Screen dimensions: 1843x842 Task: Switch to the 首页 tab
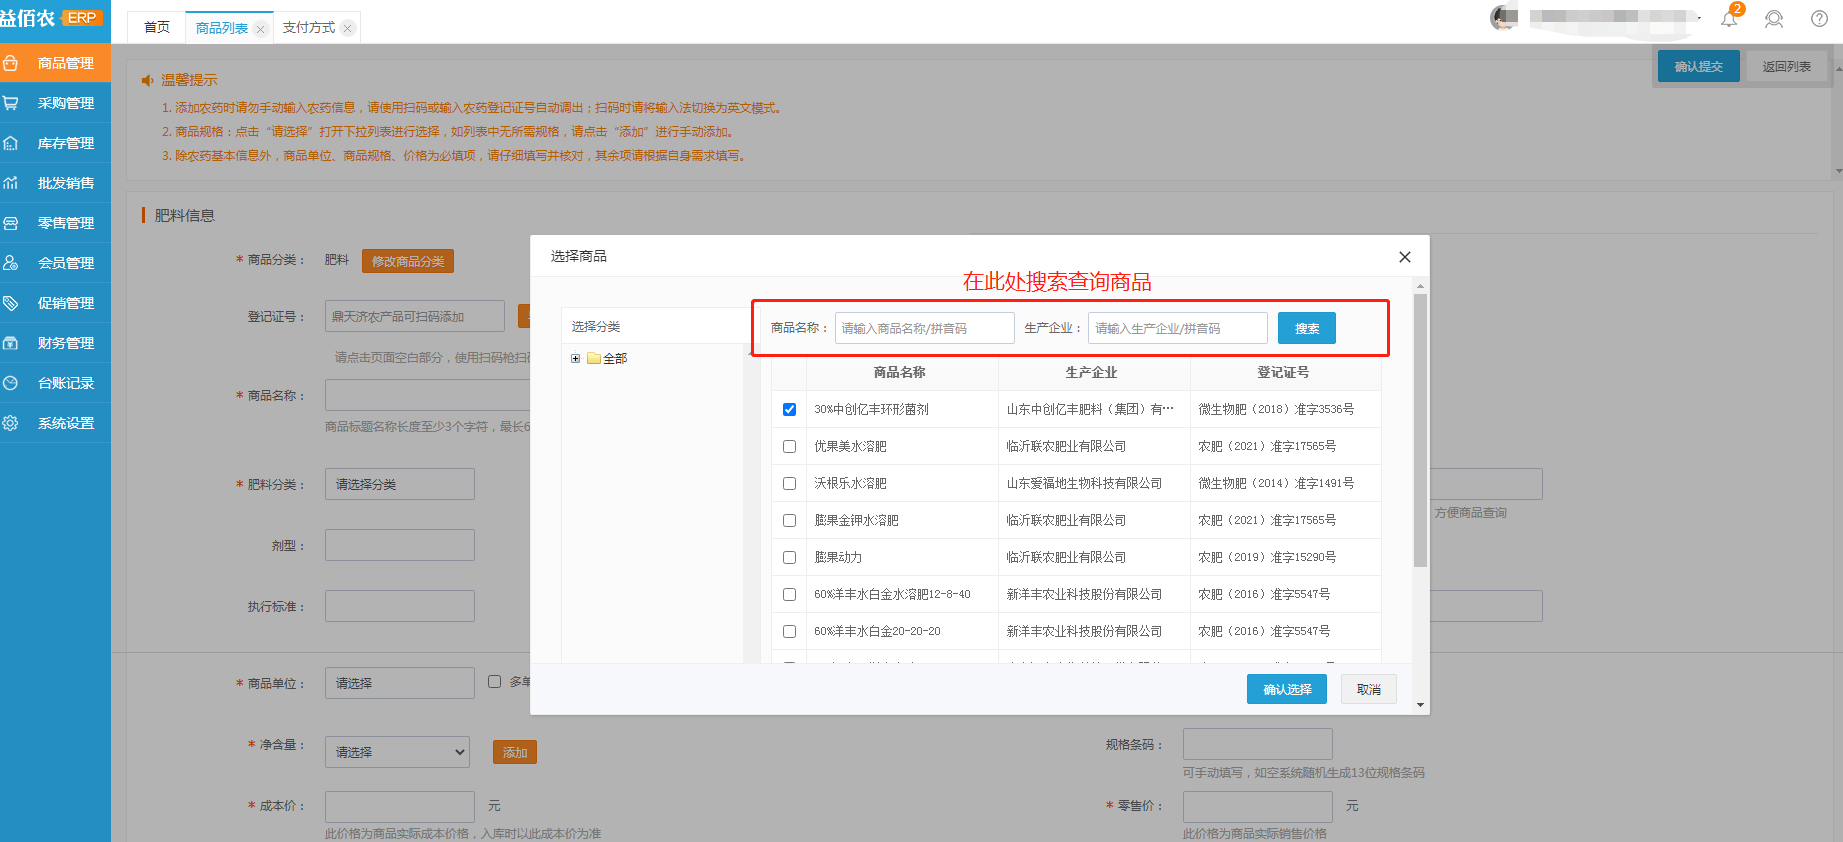[x=157, y=28]
